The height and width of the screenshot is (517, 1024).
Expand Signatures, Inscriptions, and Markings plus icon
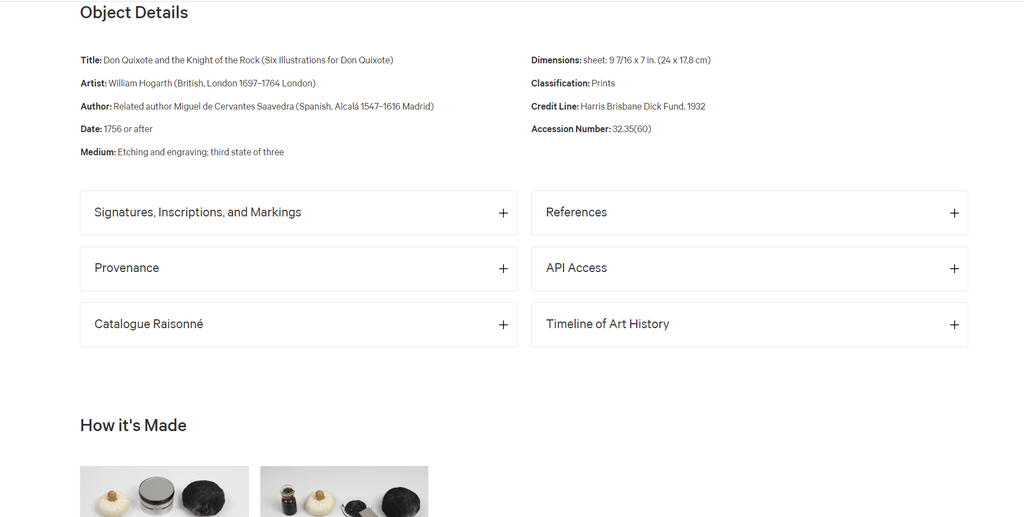(503, 213)
